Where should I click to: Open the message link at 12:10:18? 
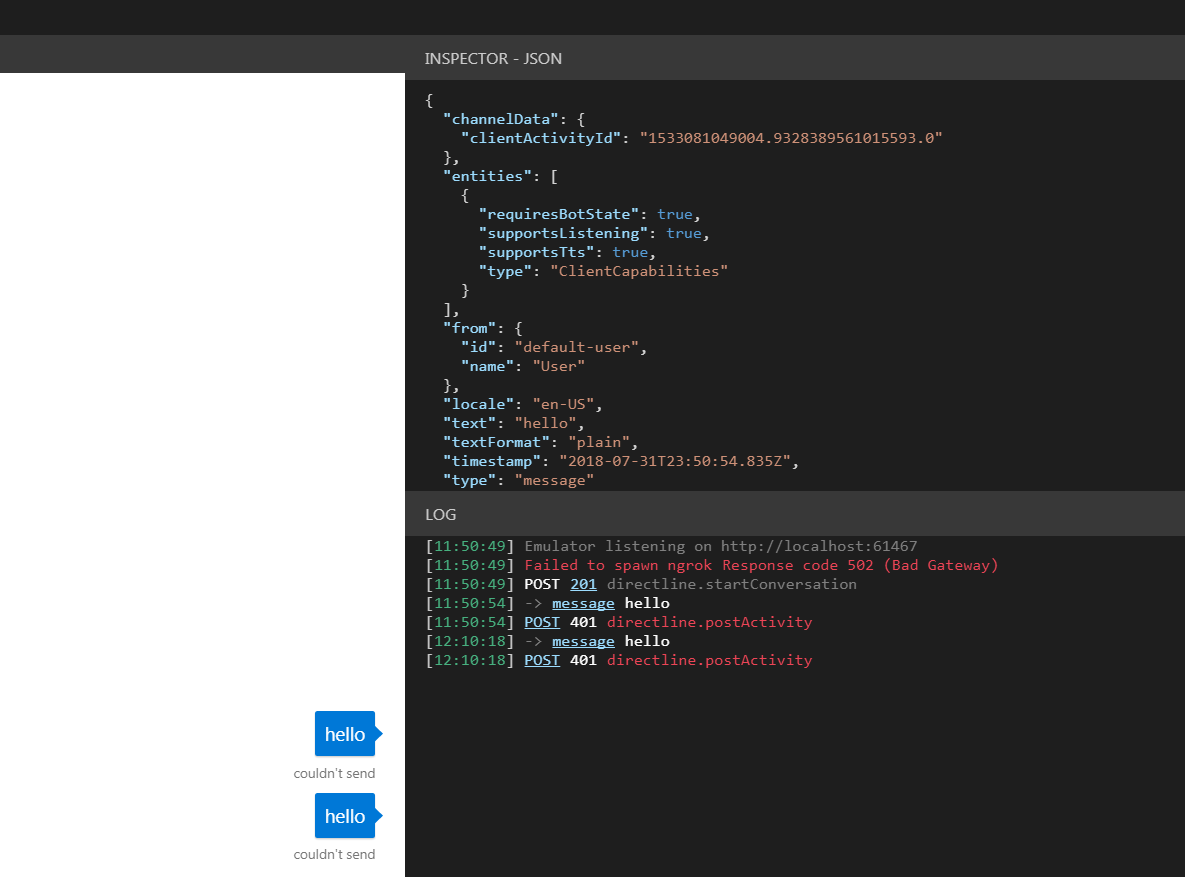583,640
